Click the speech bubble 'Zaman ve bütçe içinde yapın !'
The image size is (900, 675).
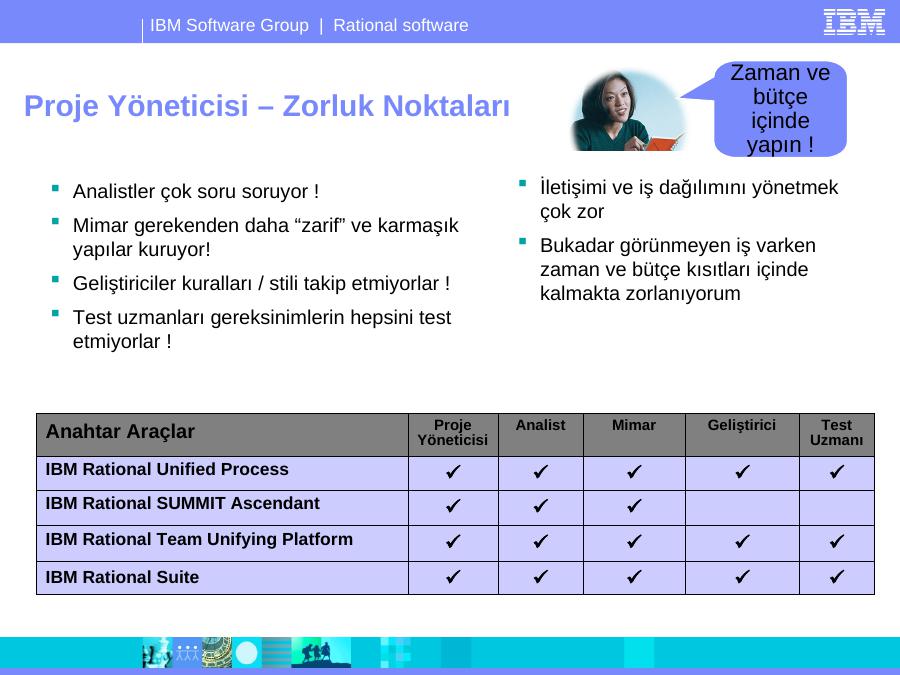point(780,108)
